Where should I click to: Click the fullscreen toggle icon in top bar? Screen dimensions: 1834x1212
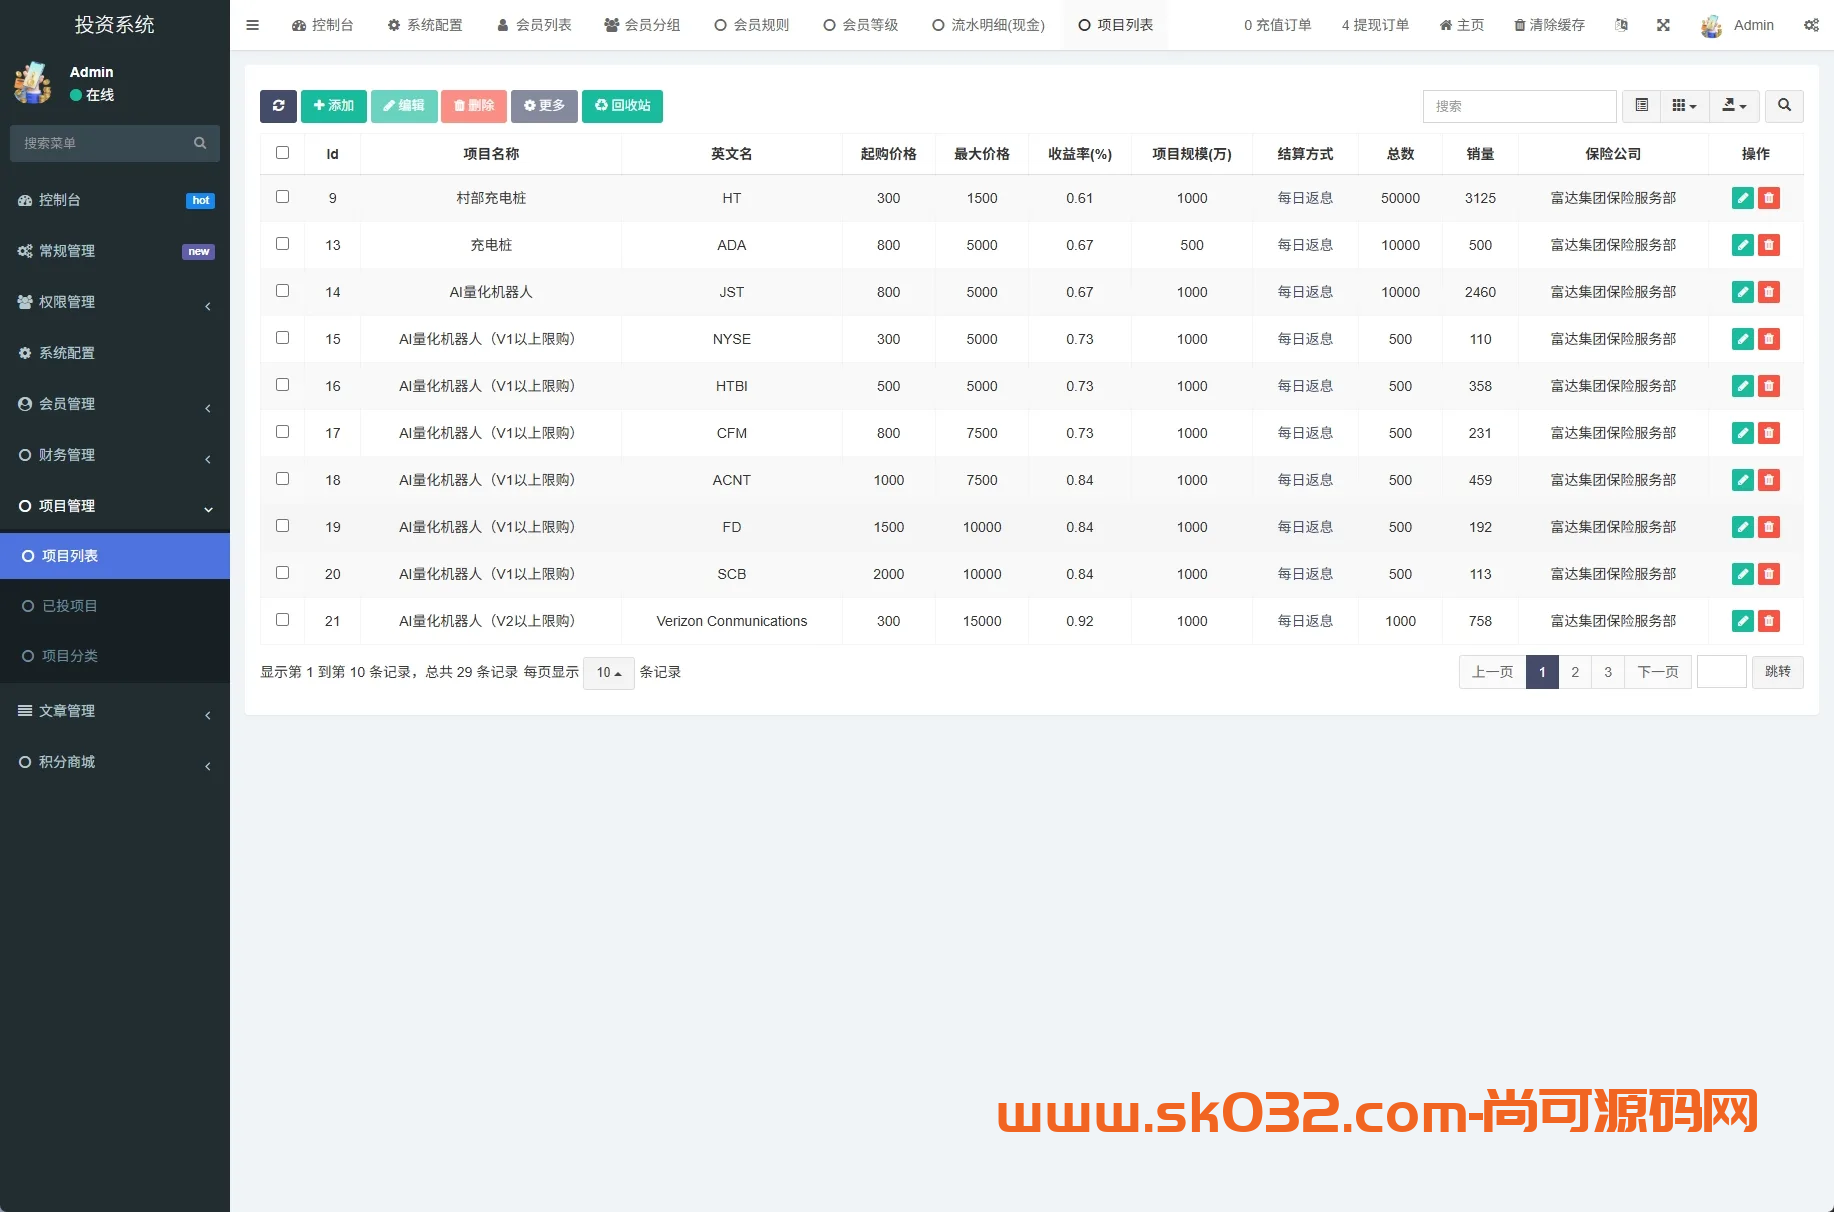click(1663, 24)
